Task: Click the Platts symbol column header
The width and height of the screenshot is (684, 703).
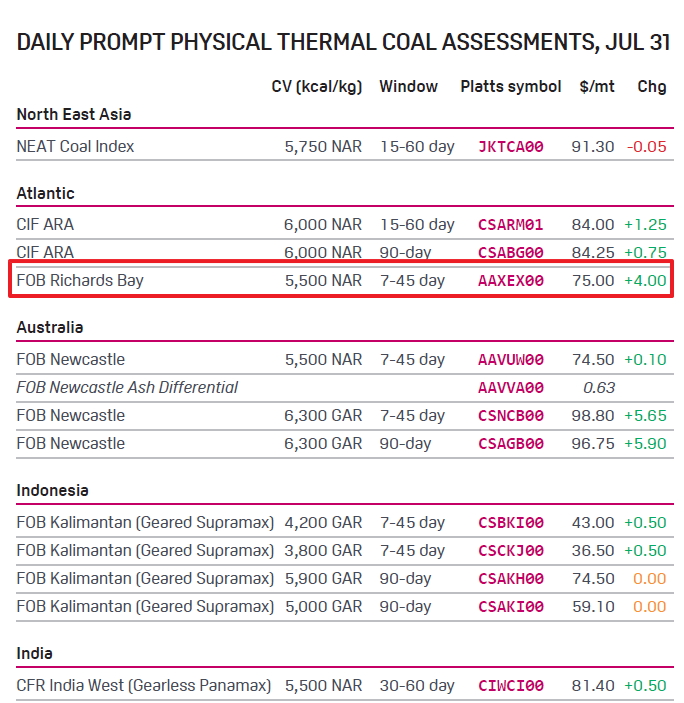Action: (x=511, y=87)
